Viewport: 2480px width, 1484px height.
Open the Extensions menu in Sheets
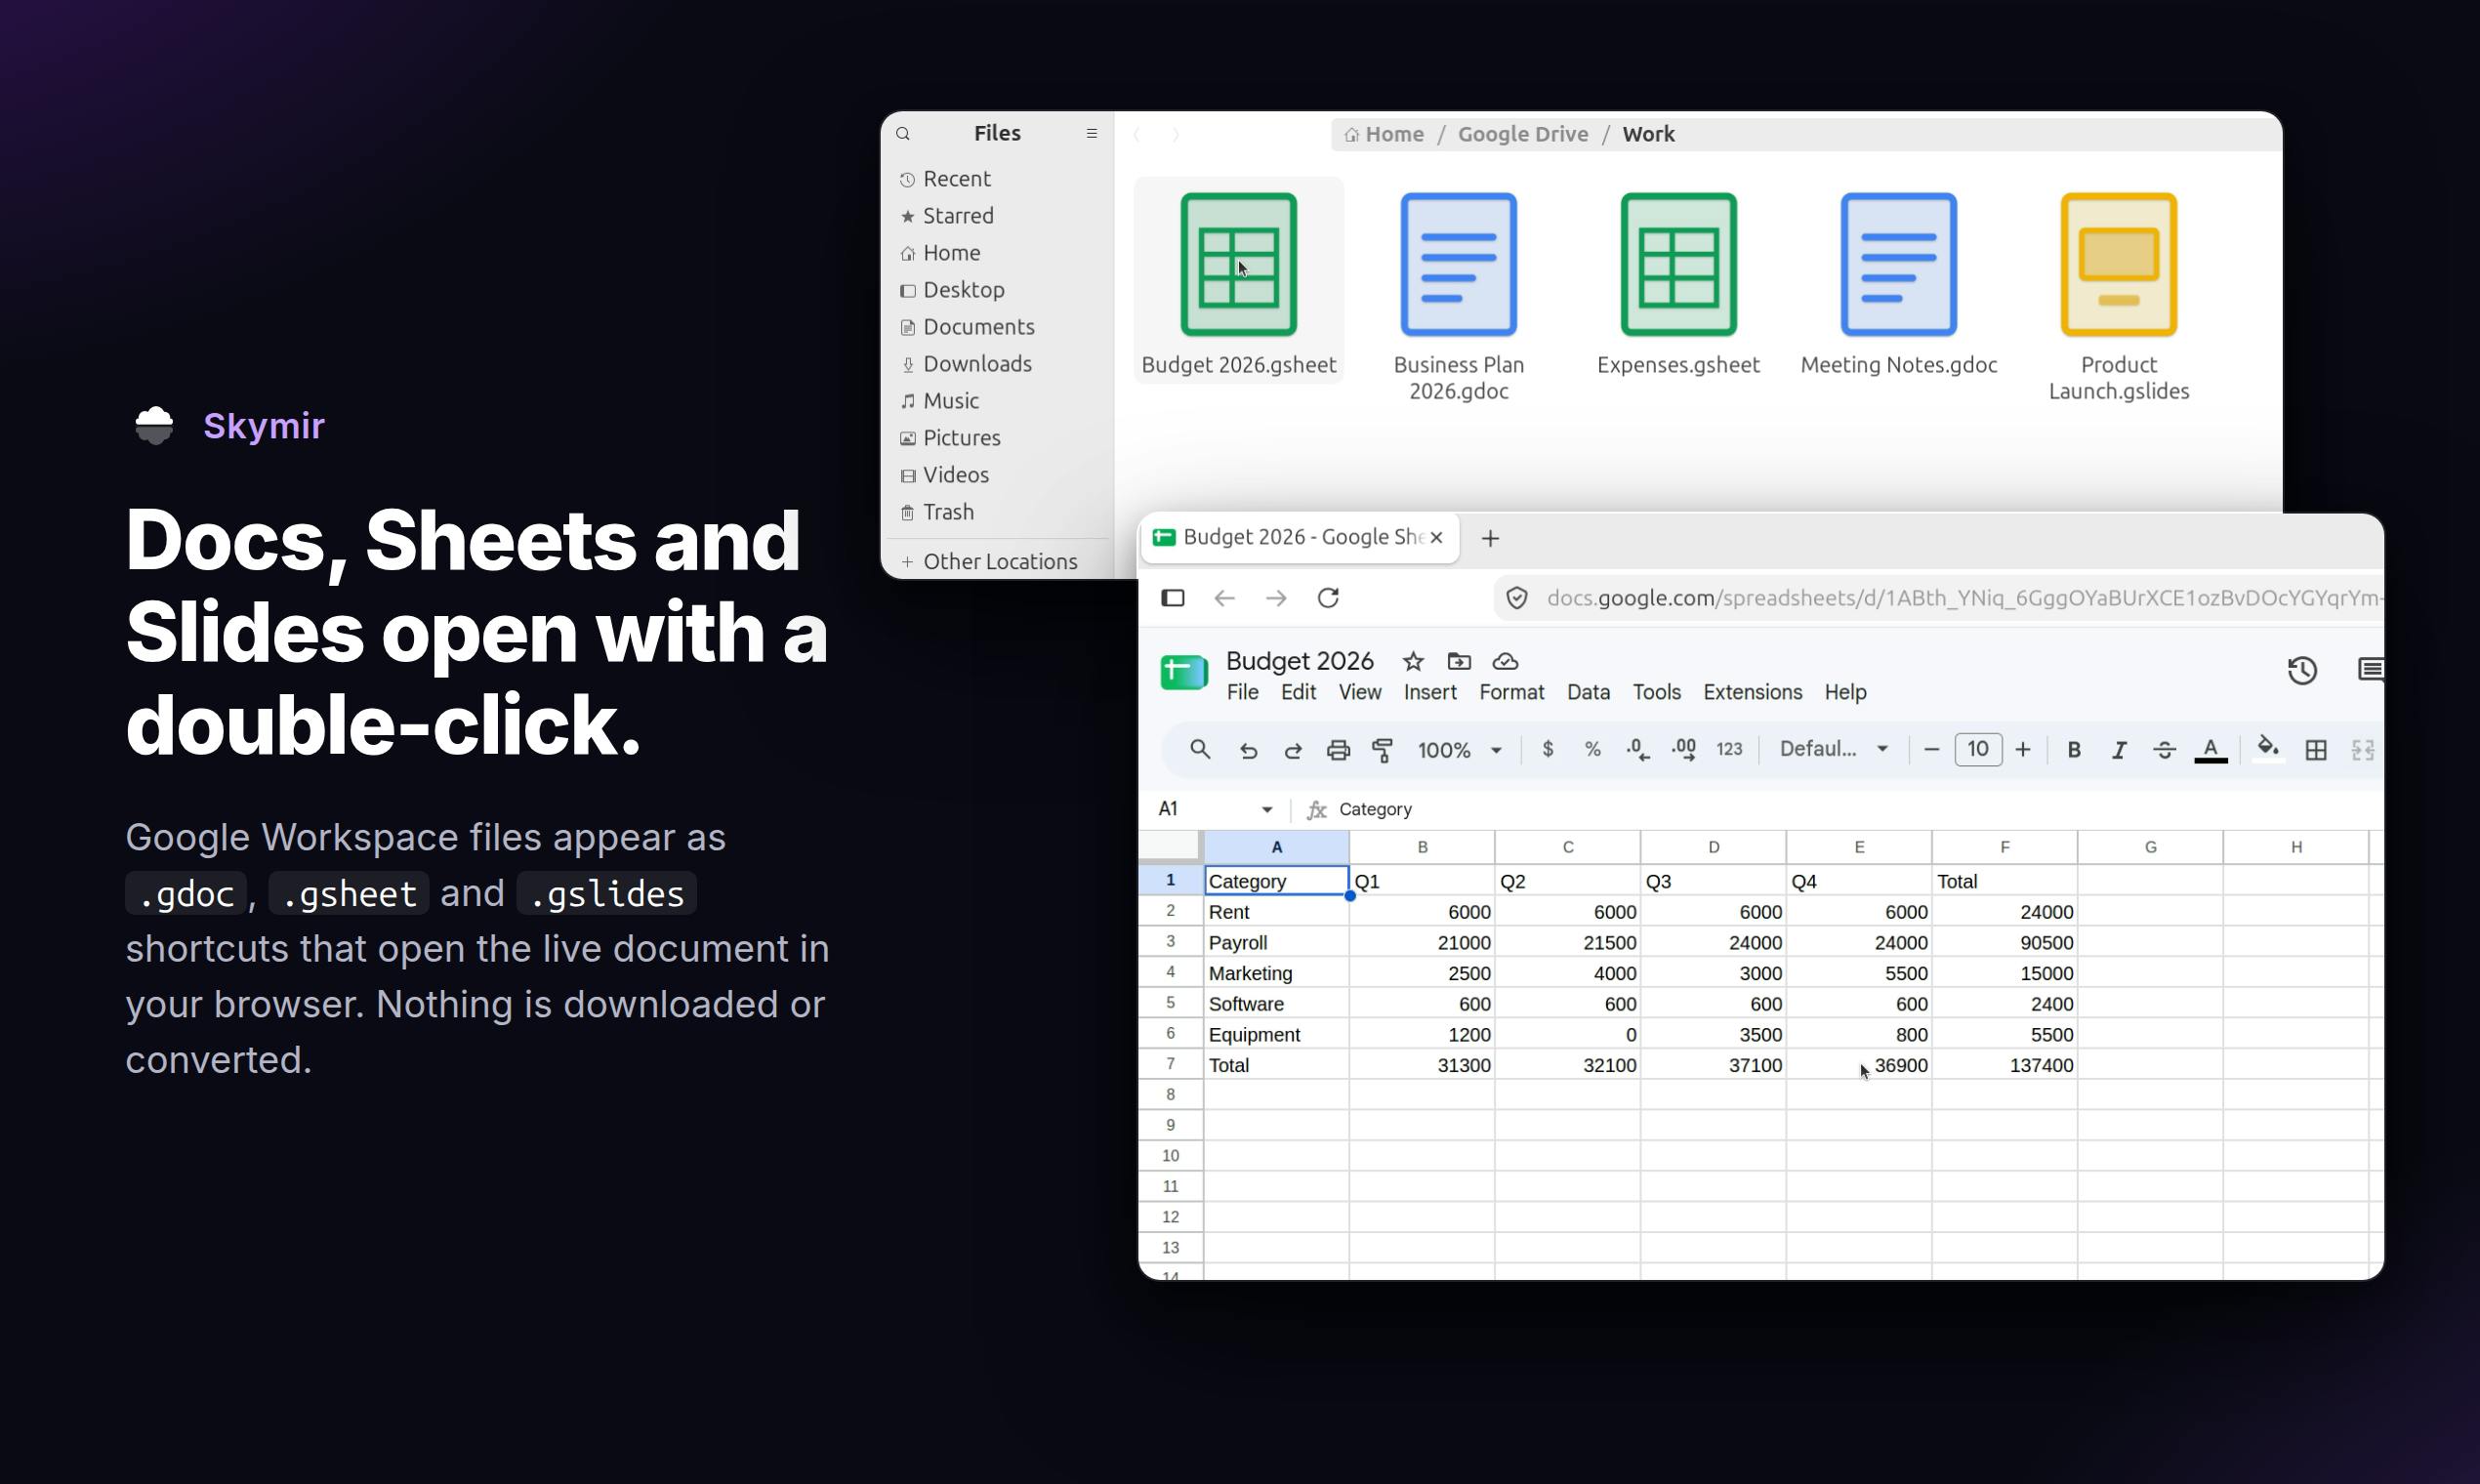pyautogui.click(x=1752, y=692)
